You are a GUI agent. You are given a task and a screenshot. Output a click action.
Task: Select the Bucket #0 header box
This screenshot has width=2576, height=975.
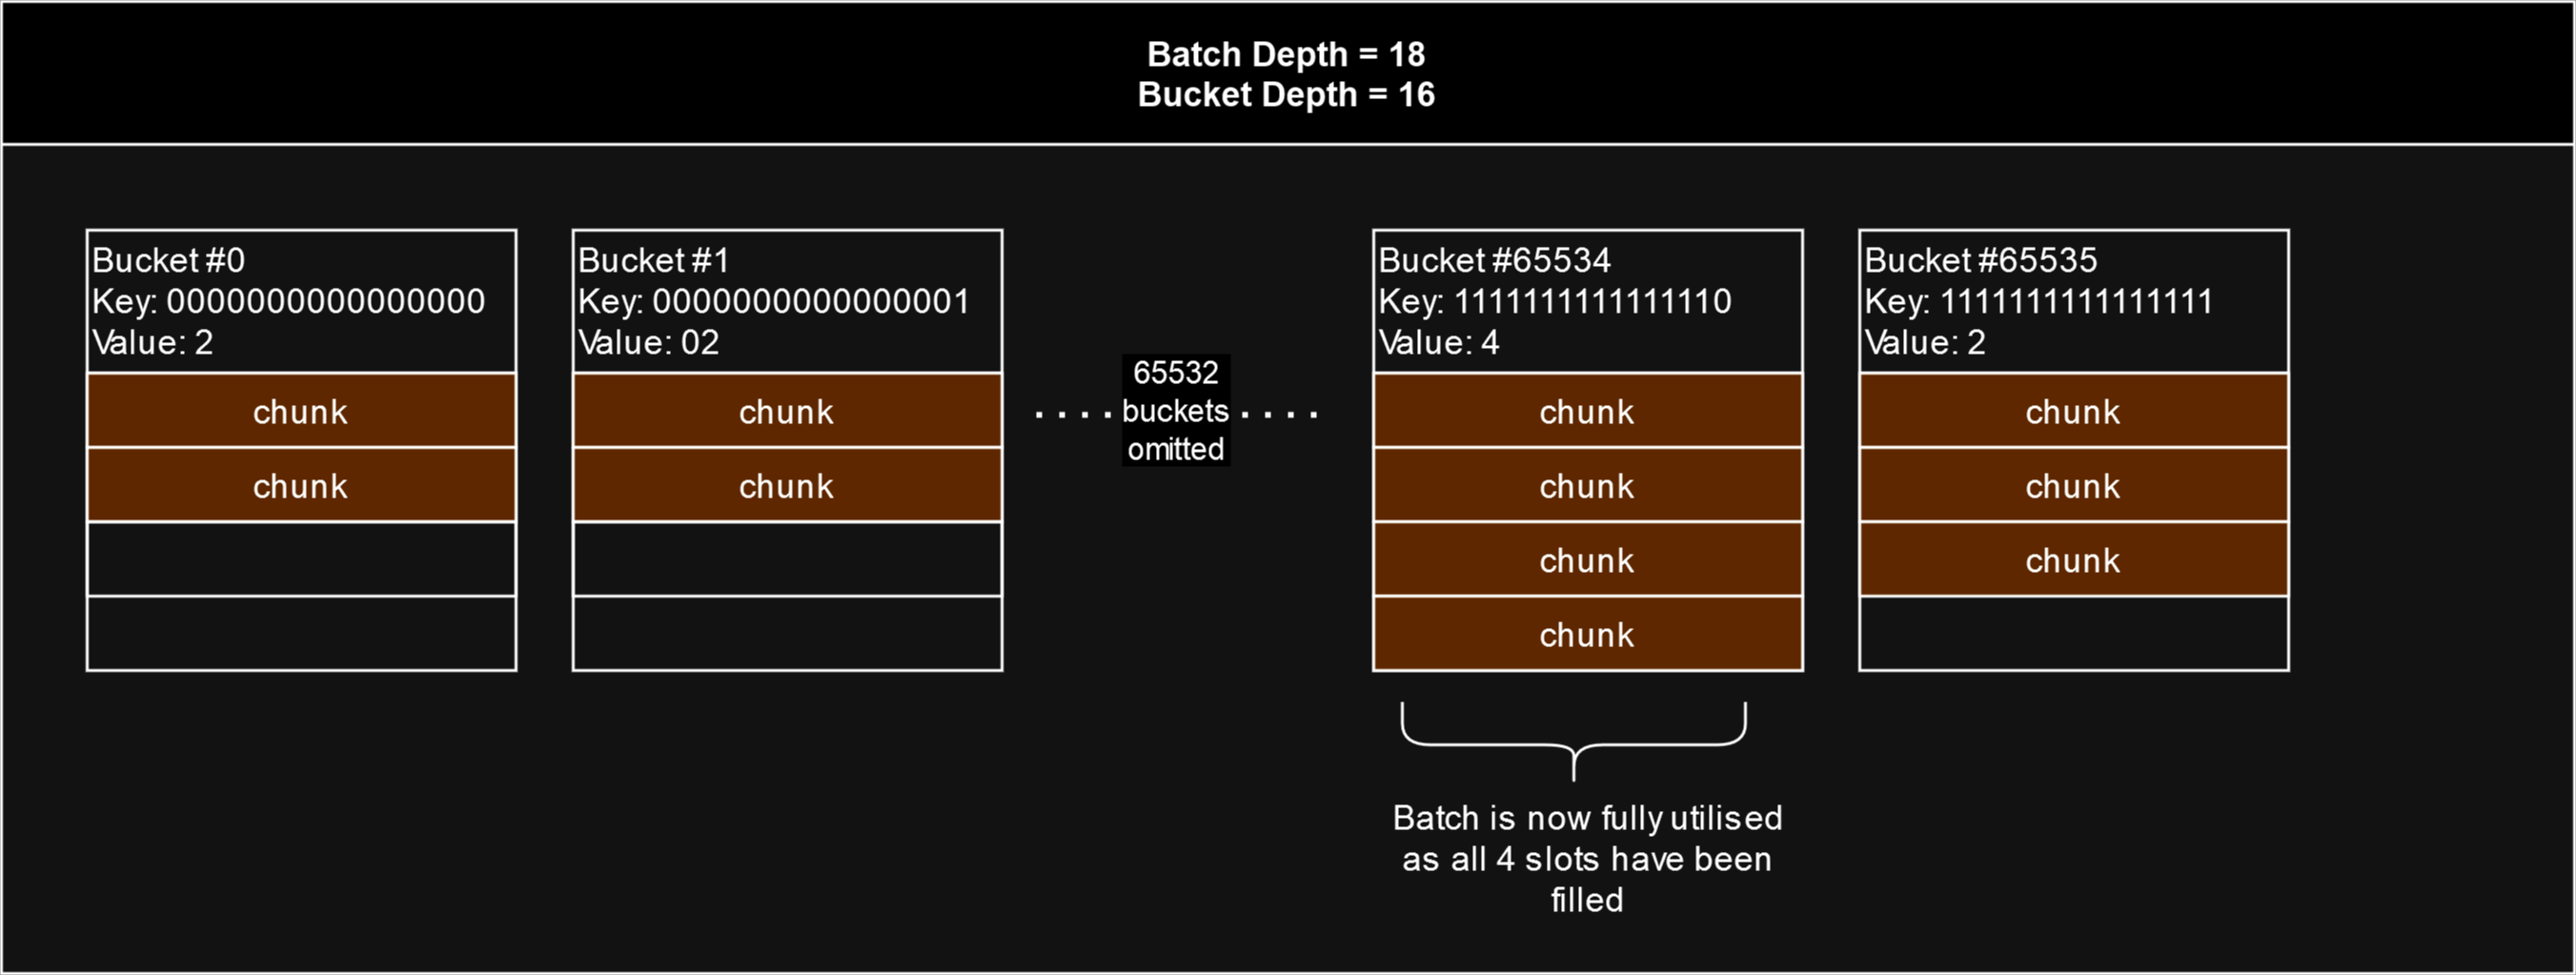point(301,301)
